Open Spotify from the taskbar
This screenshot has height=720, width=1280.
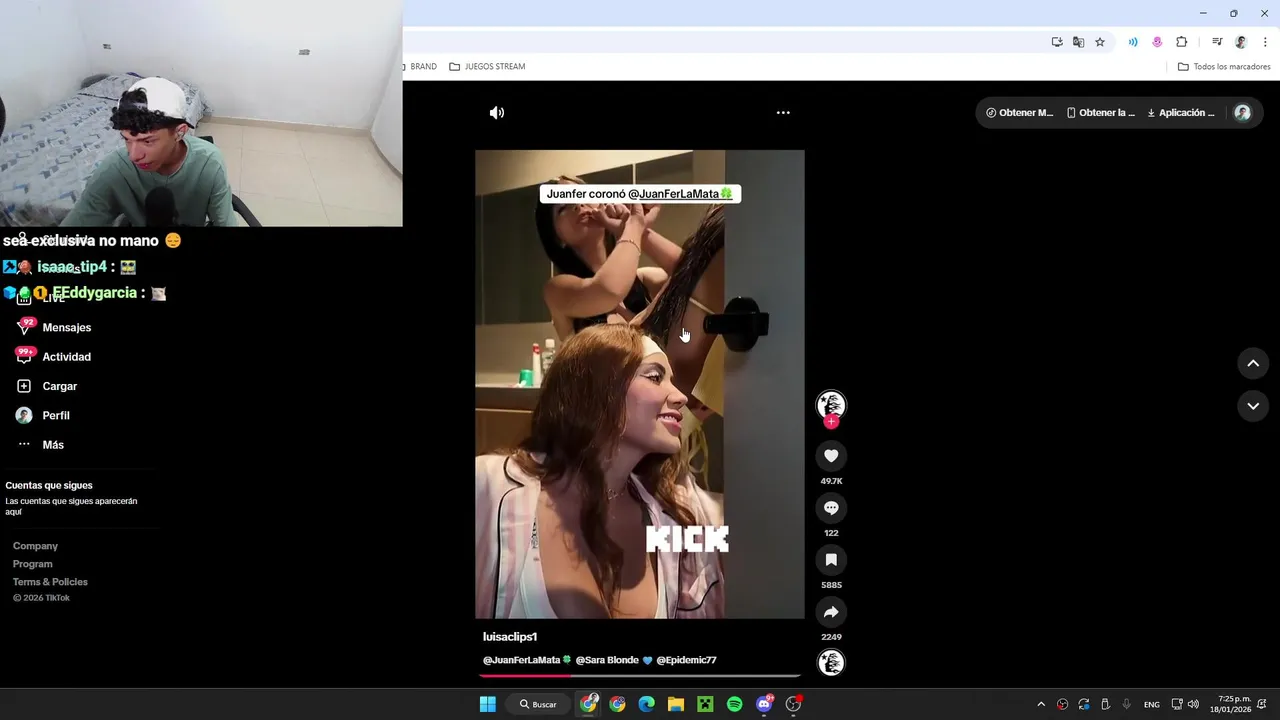(x=735, y=704)
